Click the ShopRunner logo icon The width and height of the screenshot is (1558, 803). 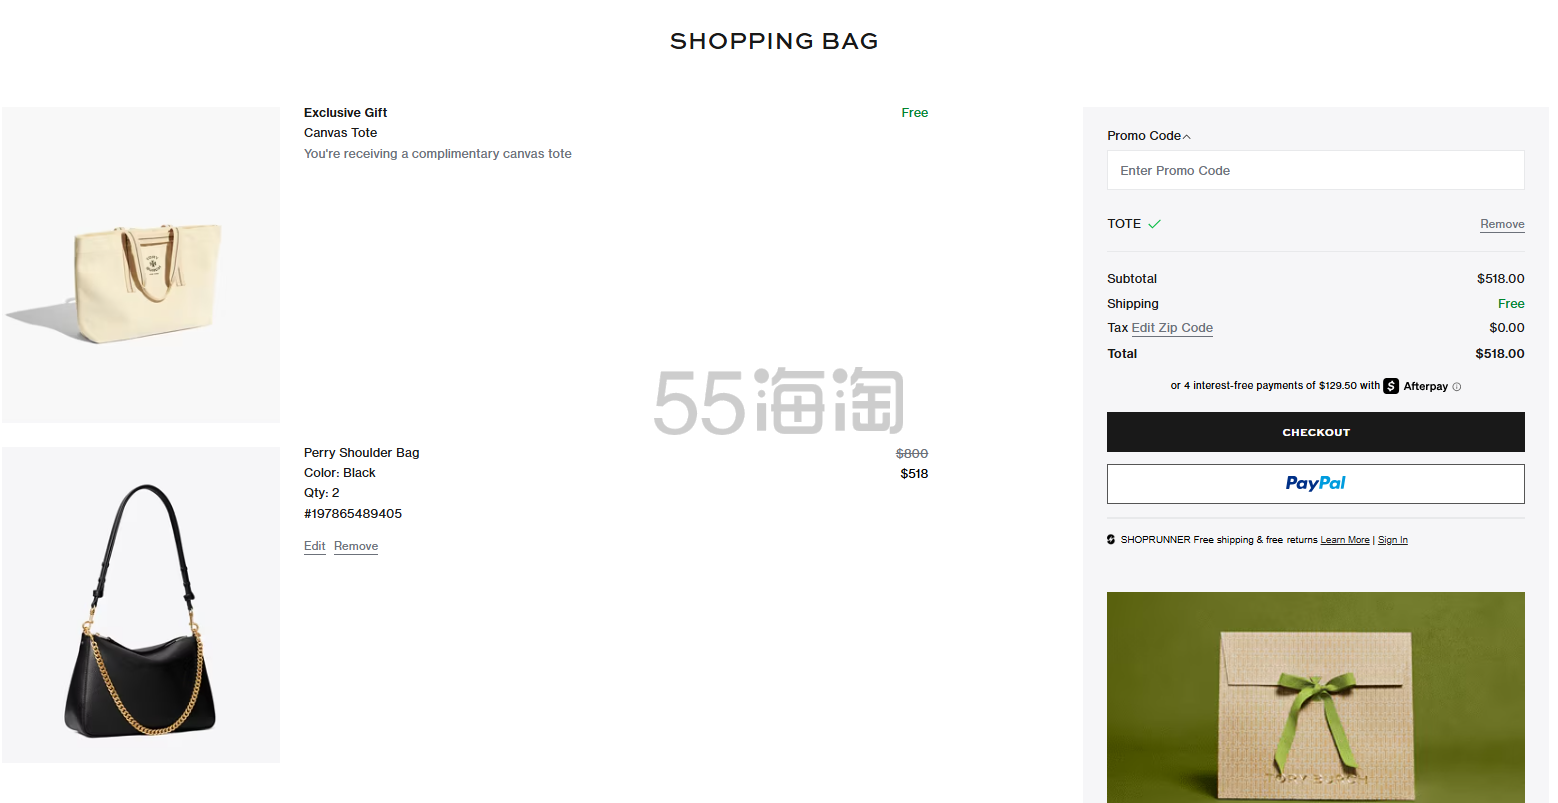[1111, 540]
